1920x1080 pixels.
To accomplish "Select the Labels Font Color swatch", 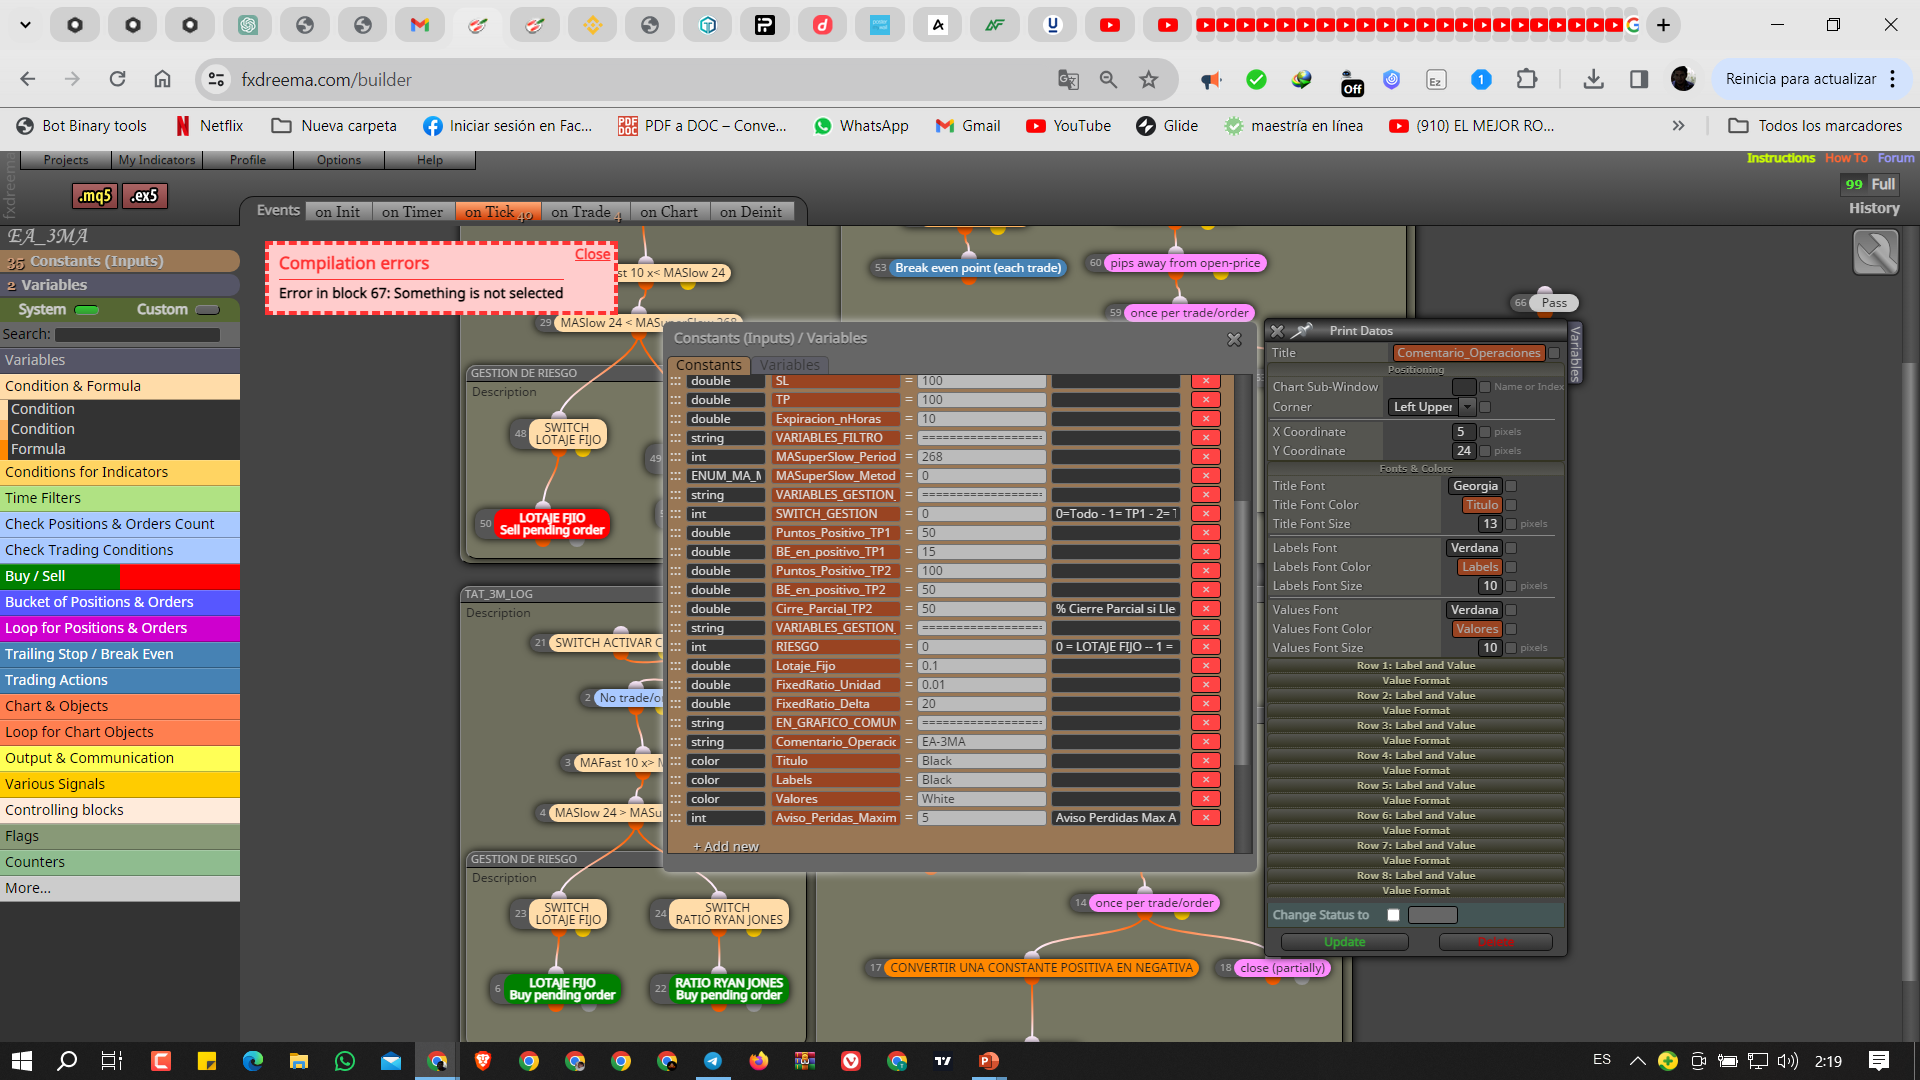I will (x=1480, y=567).
